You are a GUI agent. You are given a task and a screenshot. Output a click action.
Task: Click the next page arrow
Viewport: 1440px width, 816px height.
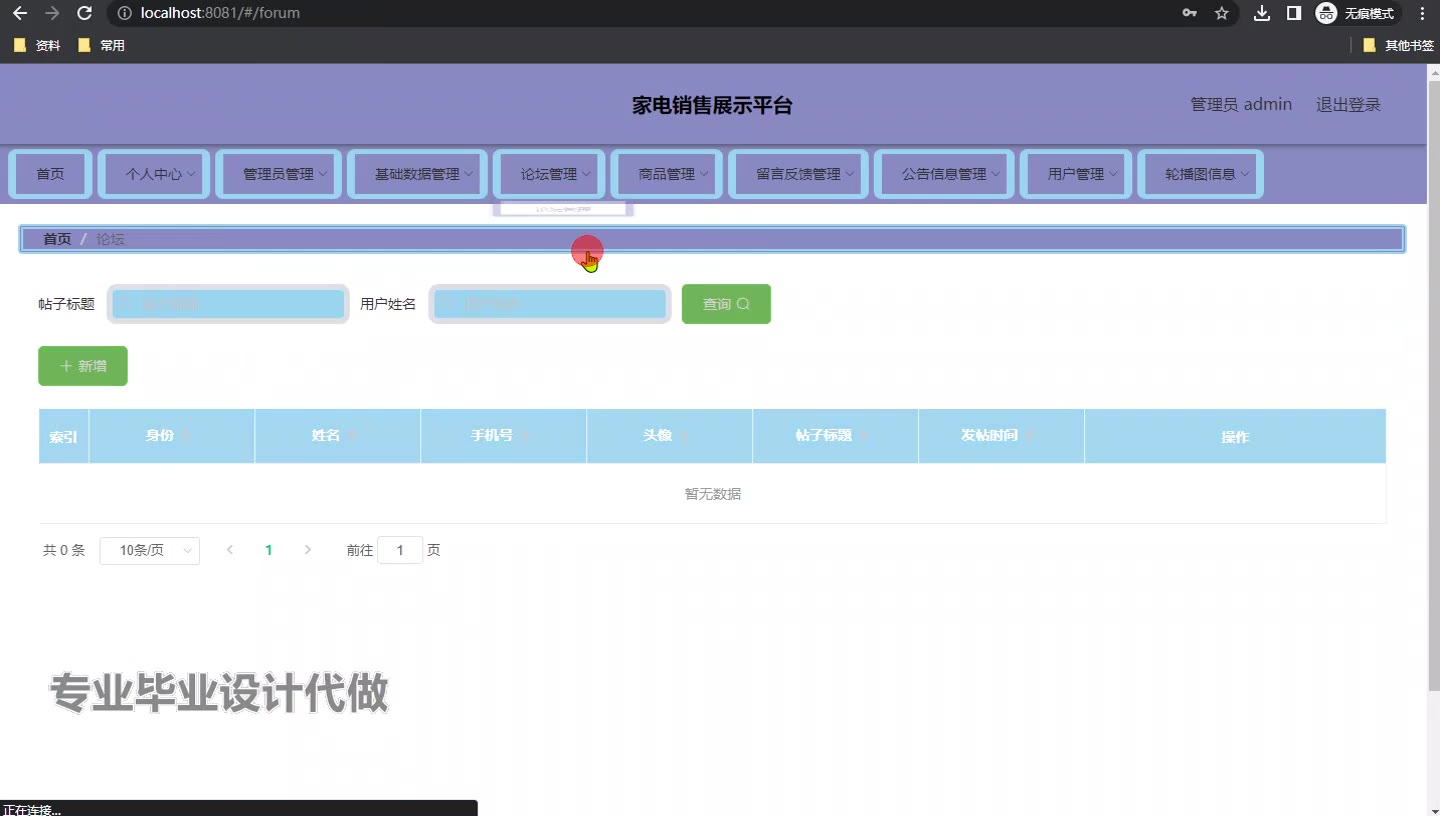[x=307, y=550]
